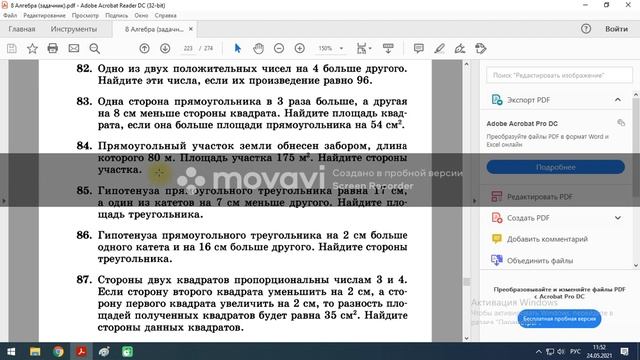Zoom in with the plus icon
Image resolution: width=640 pixels, height=360 pixels.
click(x=300, y=49)
